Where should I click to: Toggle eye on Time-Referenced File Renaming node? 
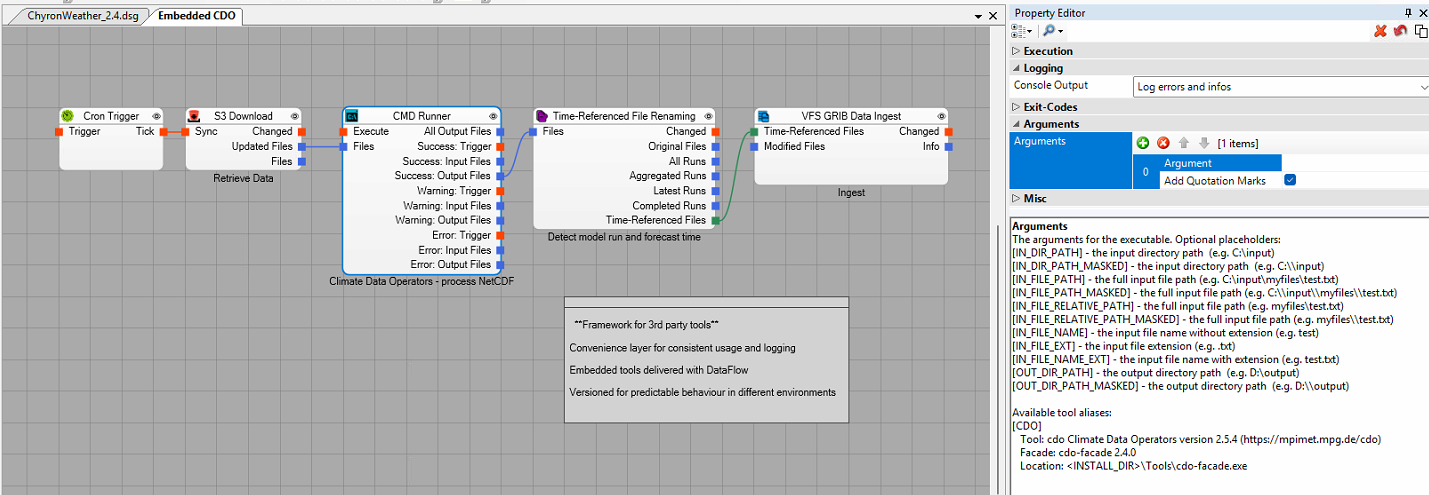tap(708, 116)
